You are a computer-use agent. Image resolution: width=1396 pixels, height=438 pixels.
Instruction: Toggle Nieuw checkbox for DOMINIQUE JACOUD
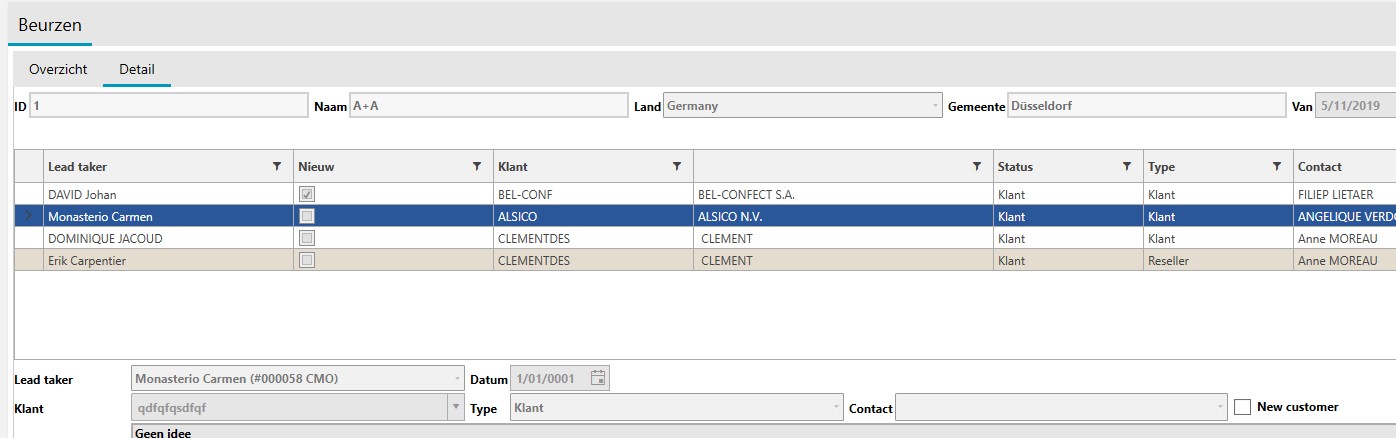[x=308, y=238]
